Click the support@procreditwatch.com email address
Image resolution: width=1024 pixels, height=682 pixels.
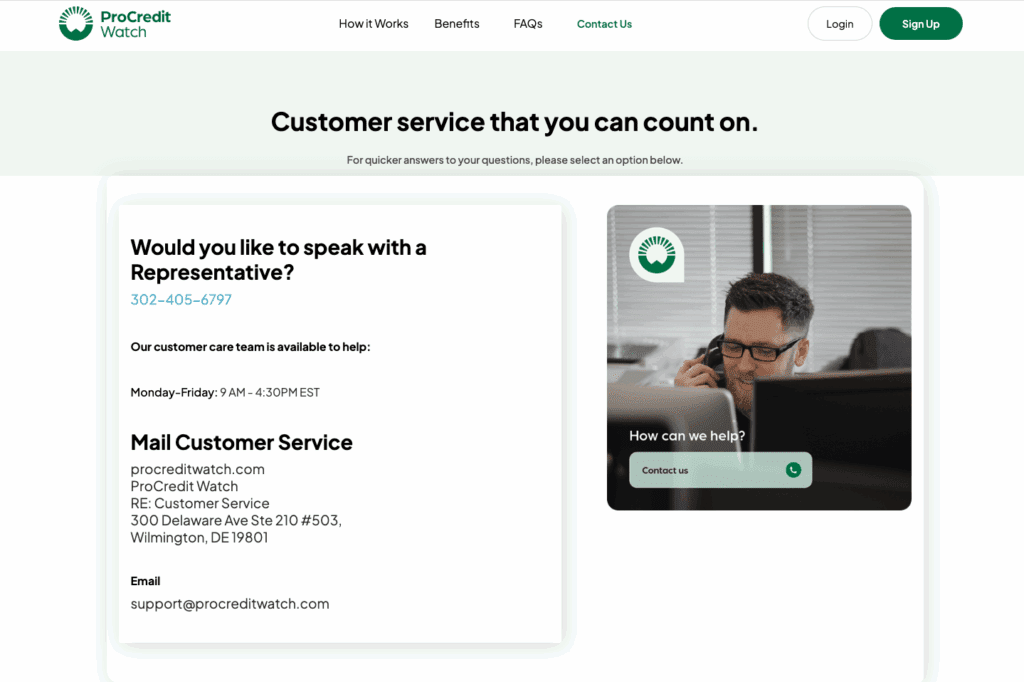point(230,604)
